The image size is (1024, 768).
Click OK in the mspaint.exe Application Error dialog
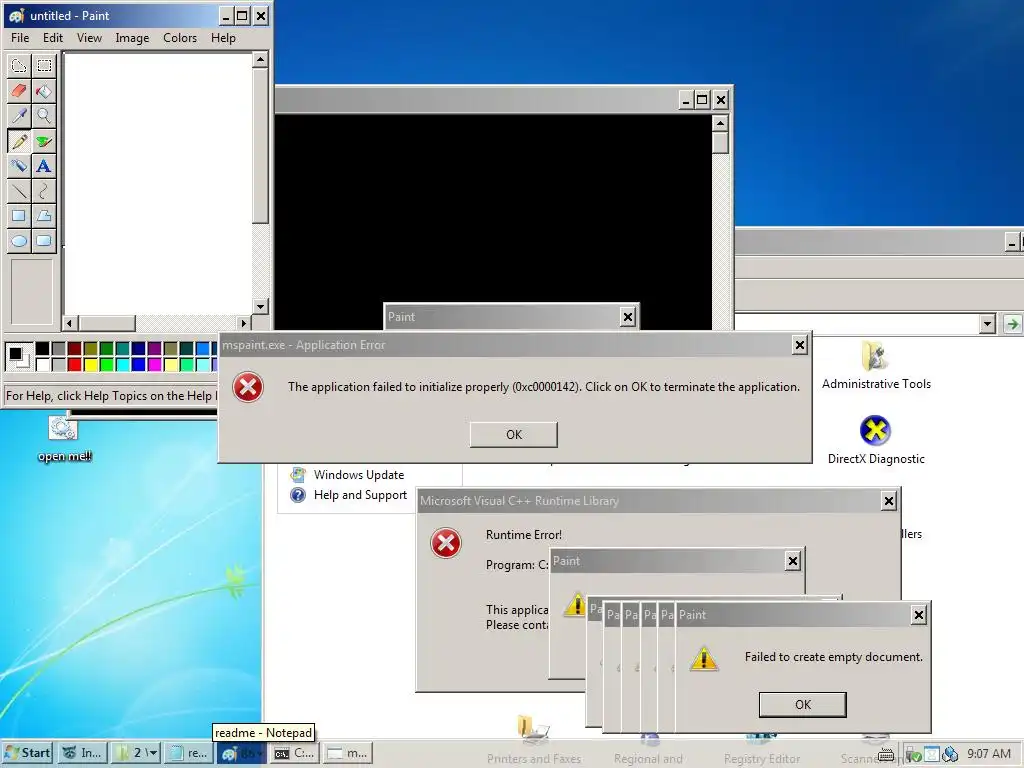[513, 434]
